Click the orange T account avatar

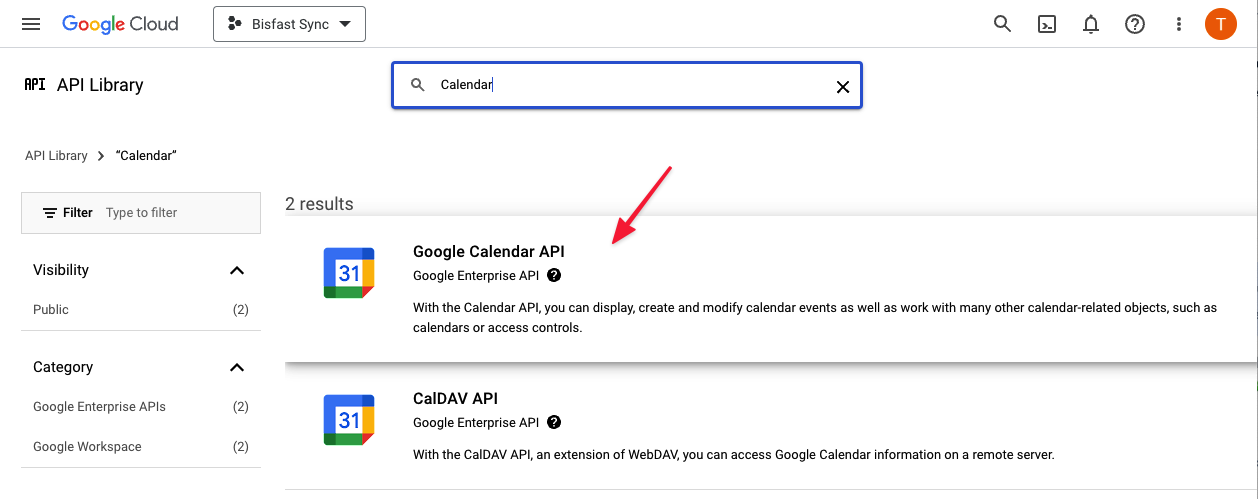point(1221,24)
